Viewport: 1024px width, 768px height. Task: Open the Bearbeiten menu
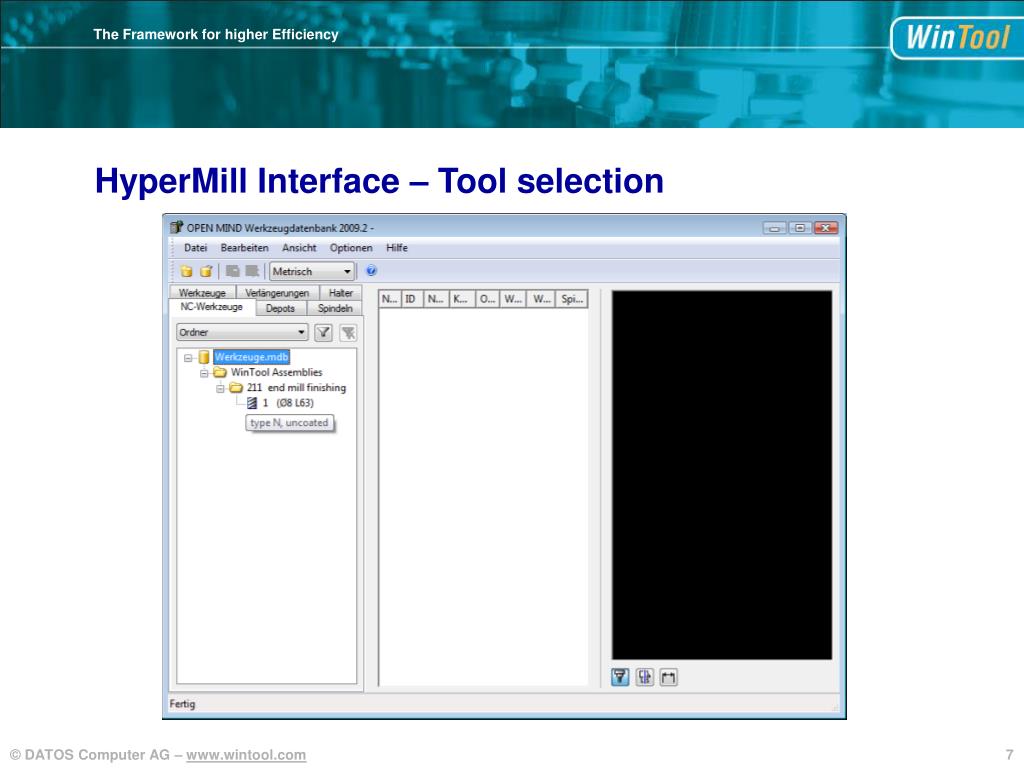pos(244,248)
